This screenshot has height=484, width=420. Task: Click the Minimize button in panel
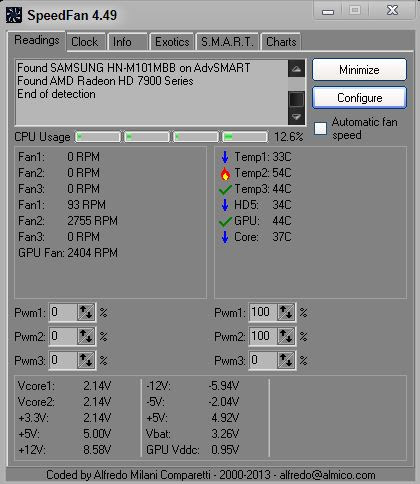pyautogui.click(x=360, y=70)
